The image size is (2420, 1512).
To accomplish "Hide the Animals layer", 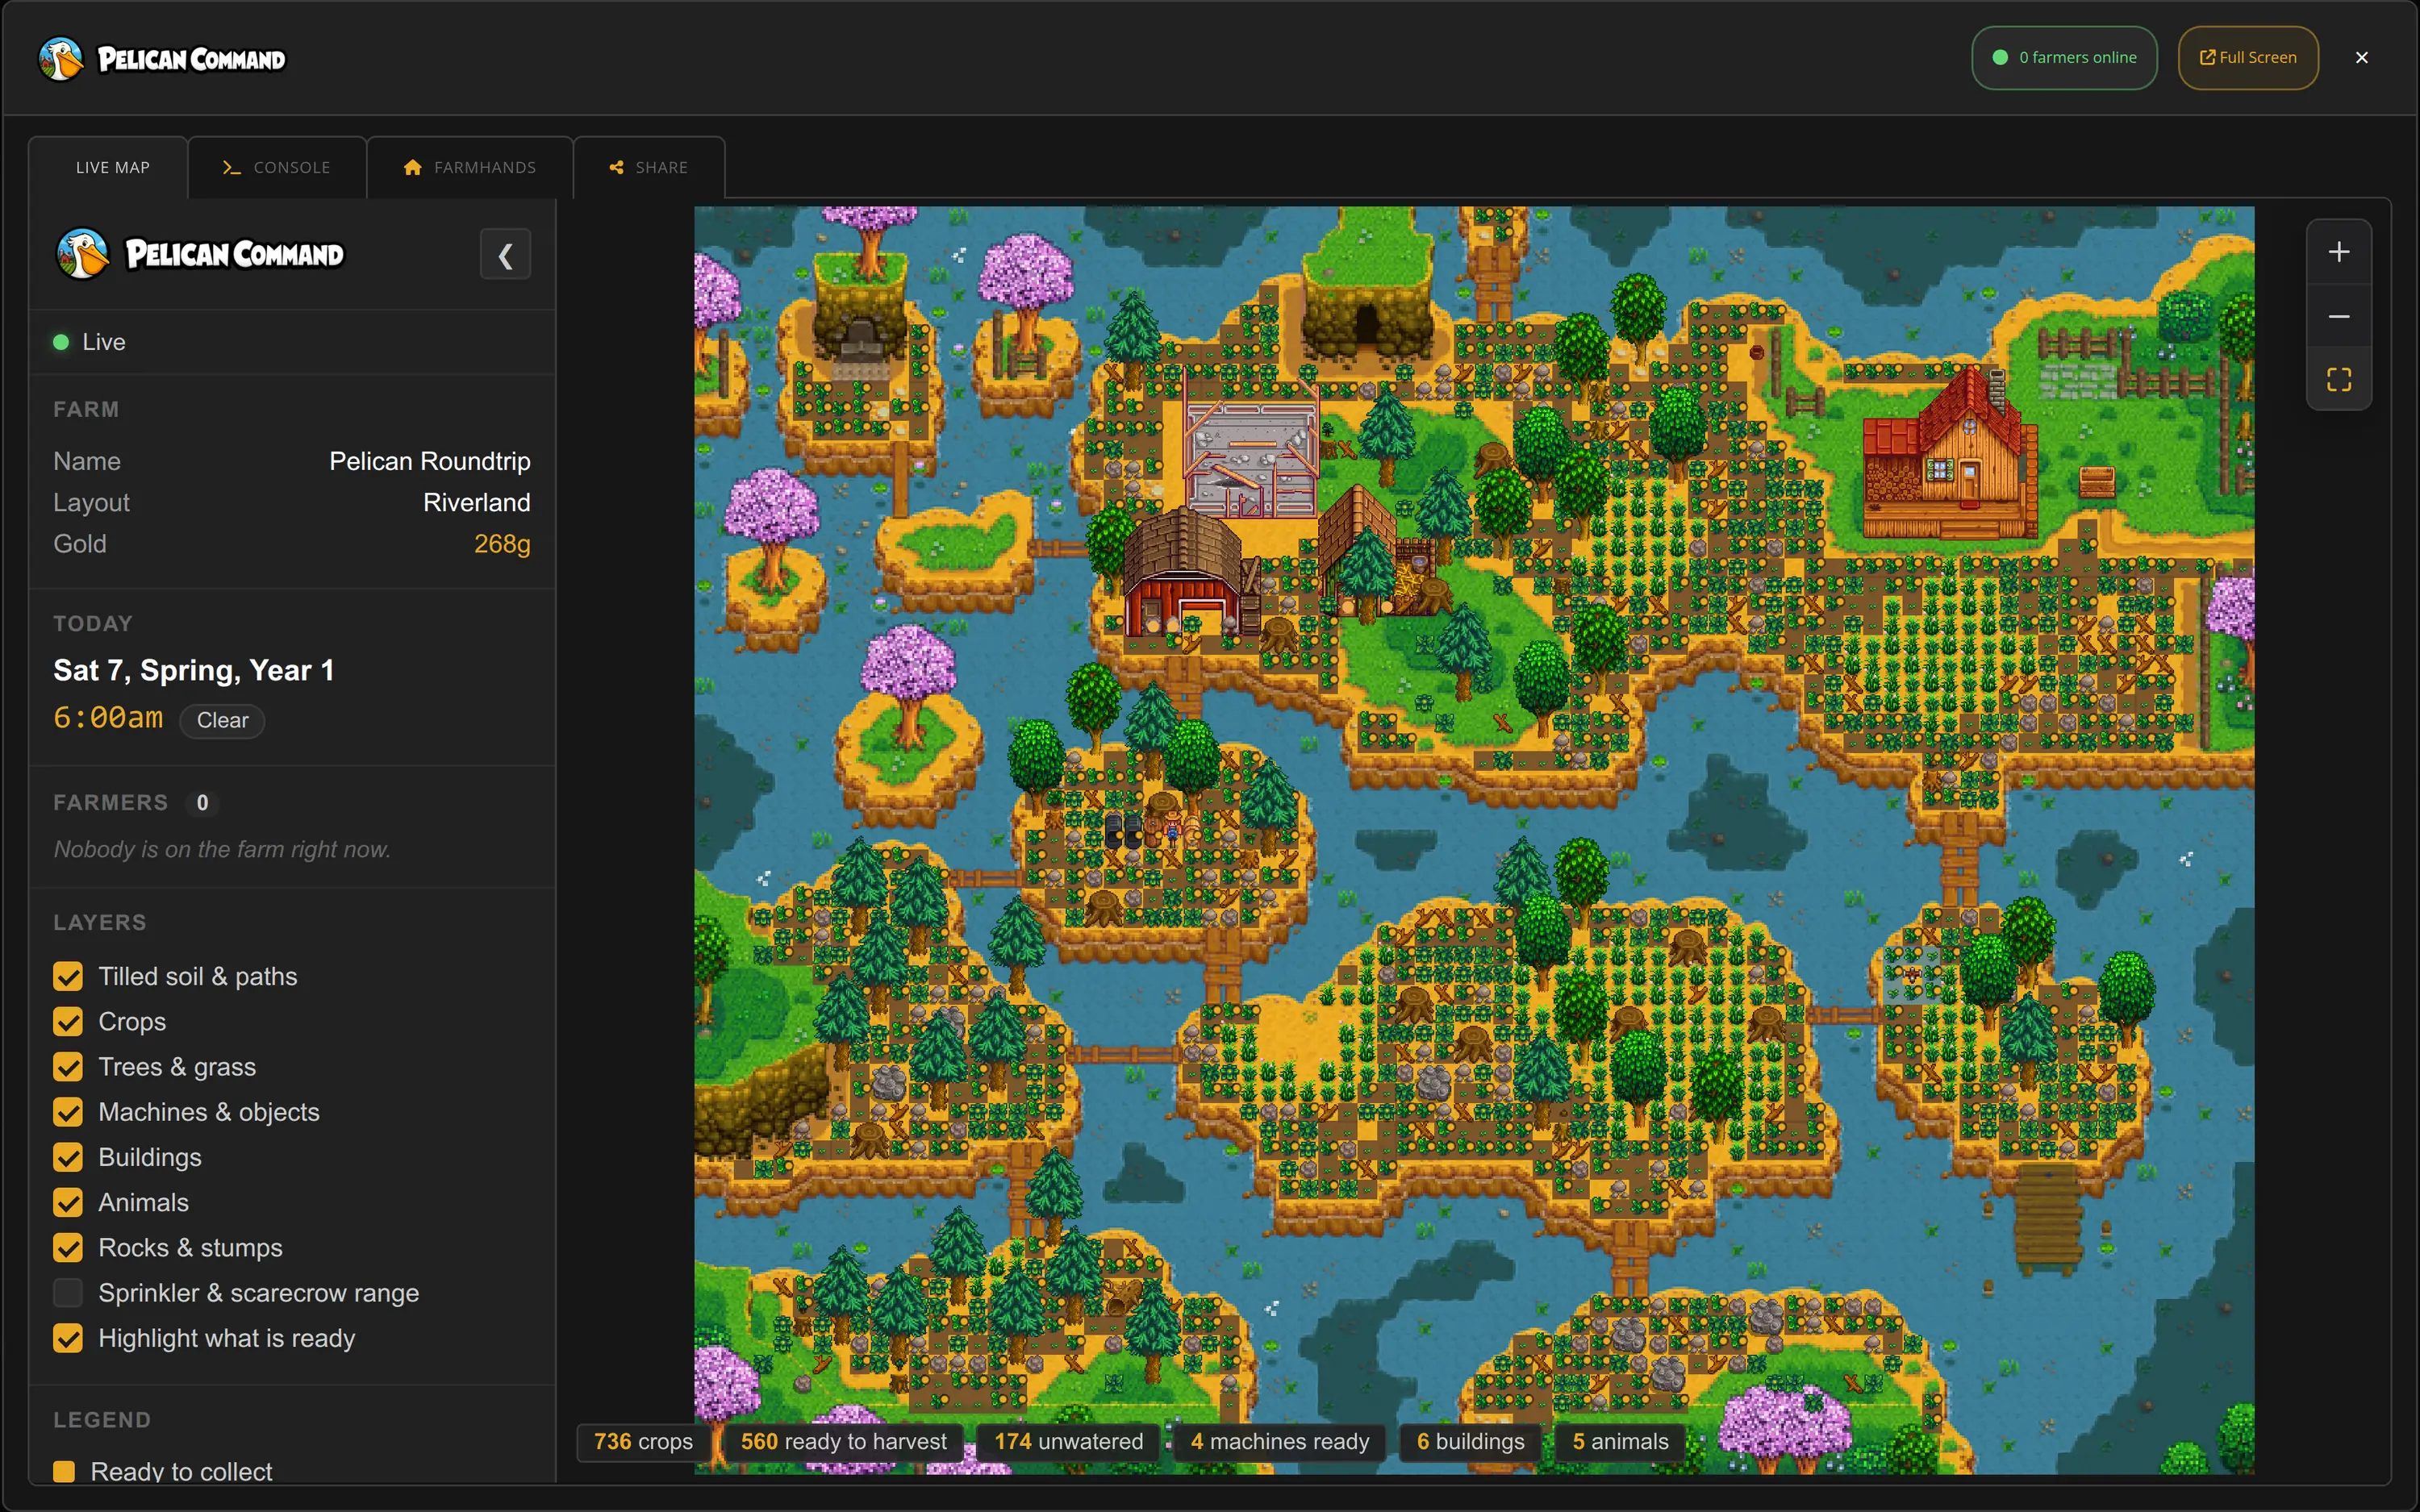I will tap(68, 1202).
